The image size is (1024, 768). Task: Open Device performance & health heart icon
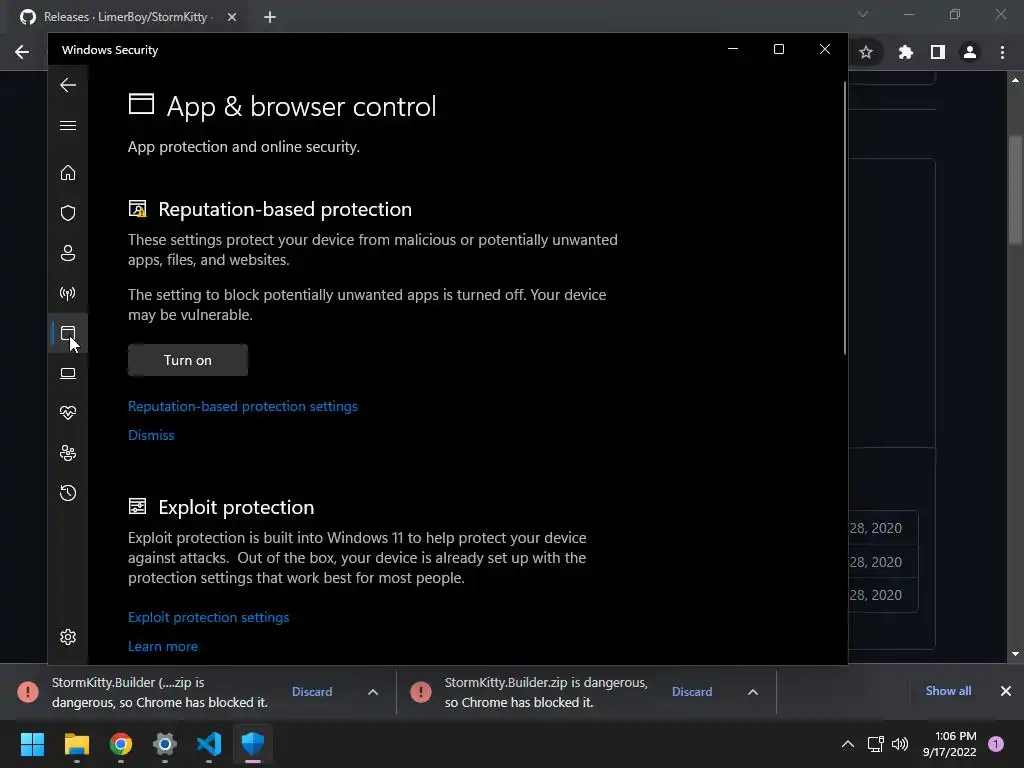pos(68,413)
